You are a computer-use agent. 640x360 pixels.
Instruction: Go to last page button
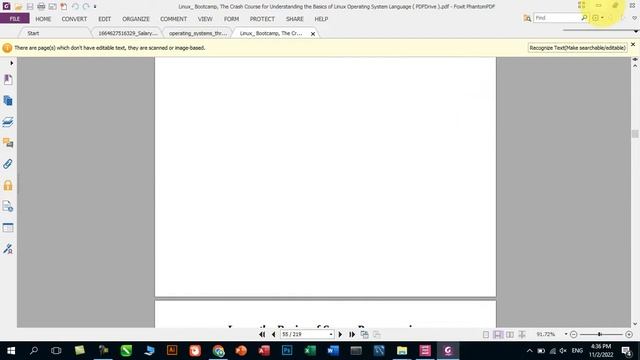[351, 334]
